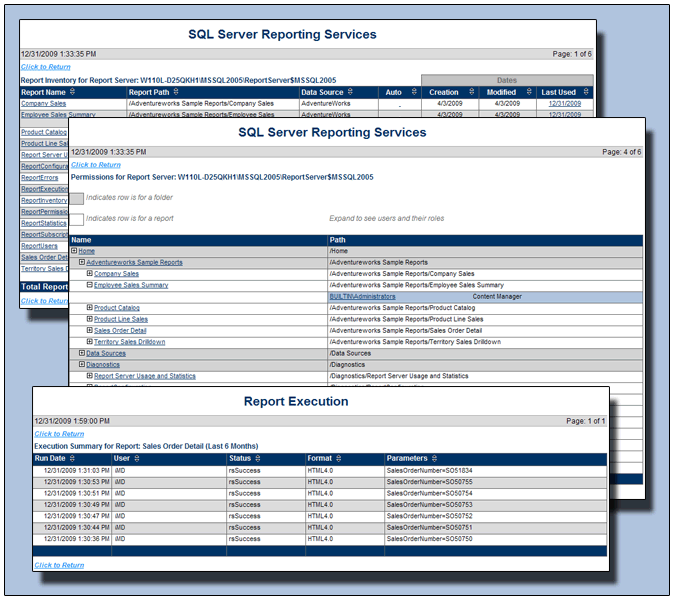Viewport: 675px width, 601px height.
Task: Collapse the Employee Sales Summary row
Action: pos(90,285)
